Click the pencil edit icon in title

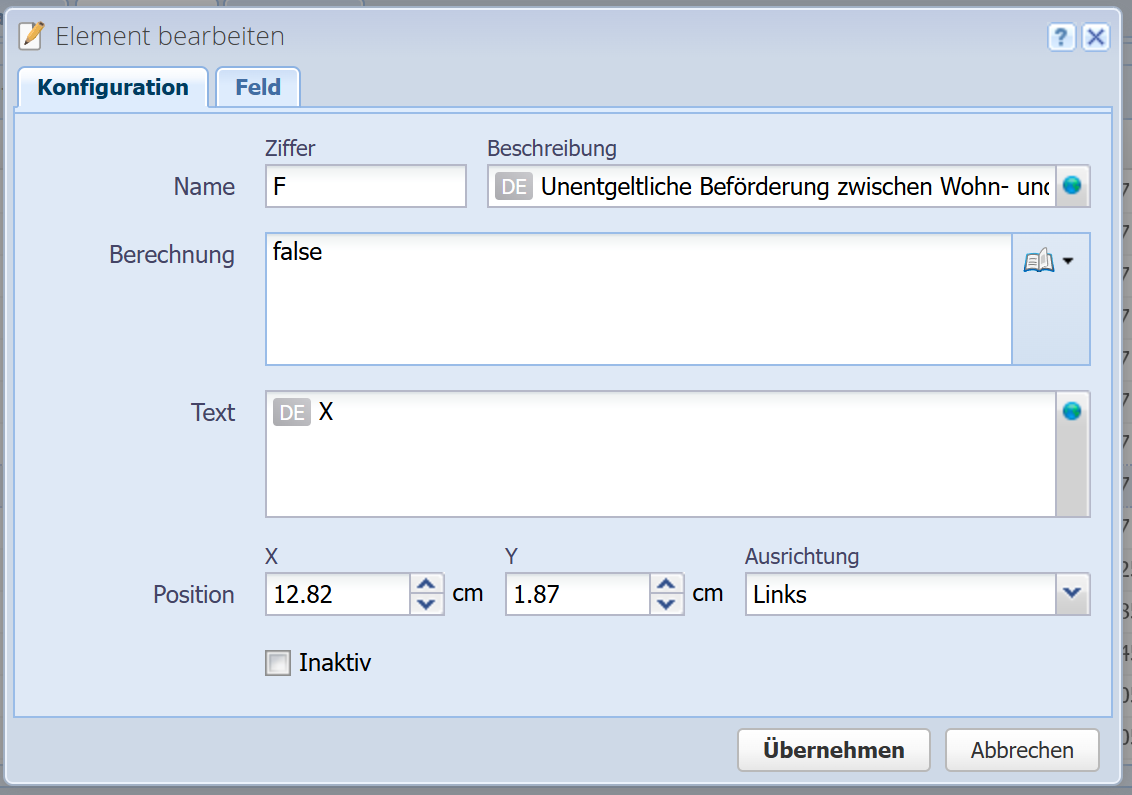point(32,37)
